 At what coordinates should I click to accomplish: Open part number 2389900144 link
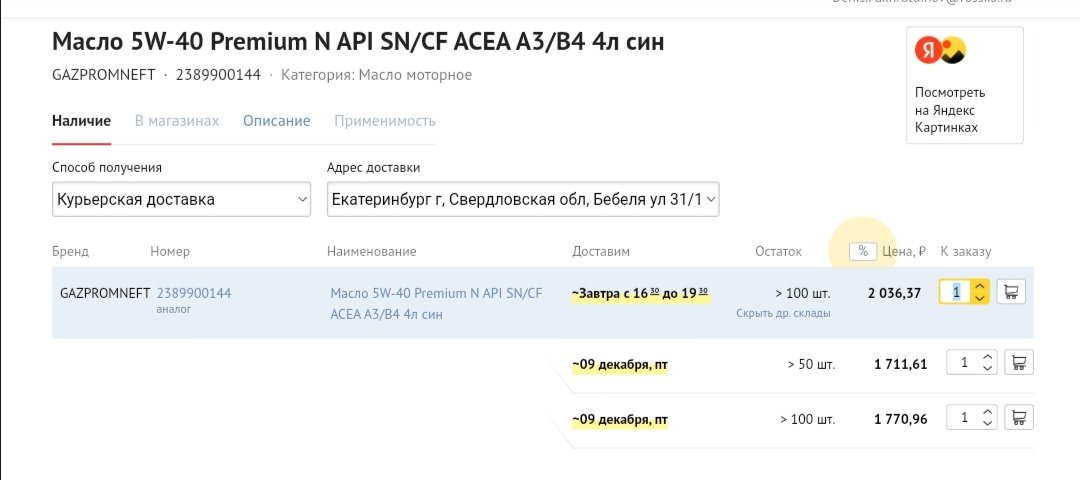[194, 293]
